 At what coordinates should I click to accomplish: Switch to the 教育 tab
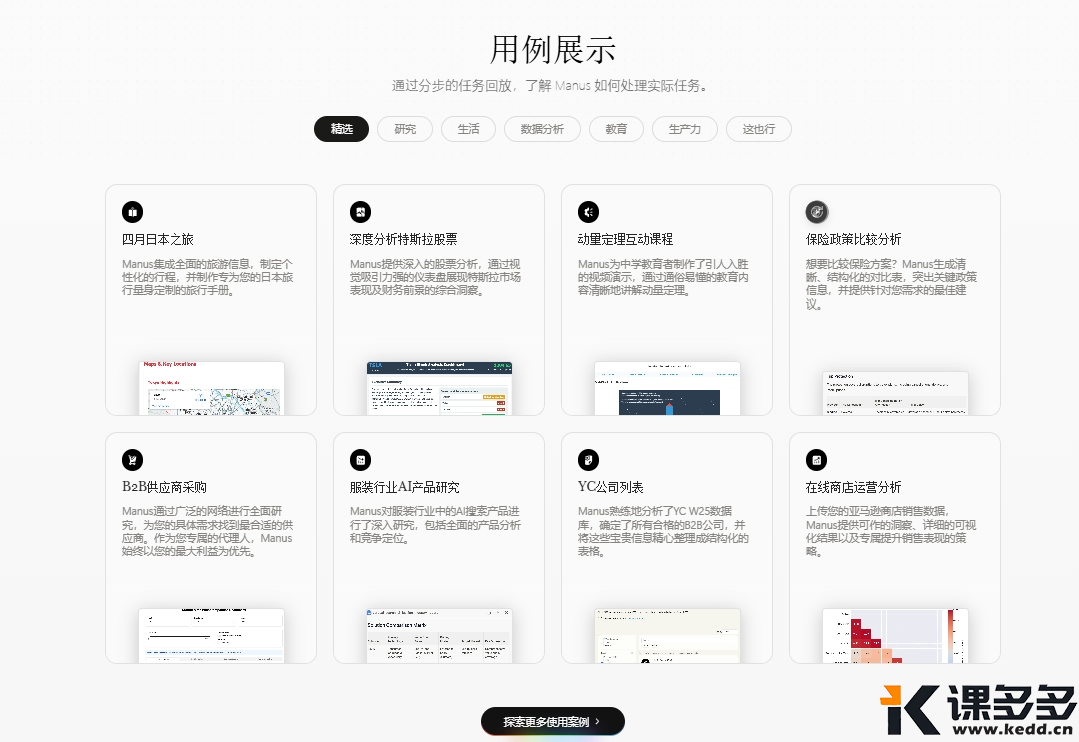pyautogui.click(x=616, y=129)
